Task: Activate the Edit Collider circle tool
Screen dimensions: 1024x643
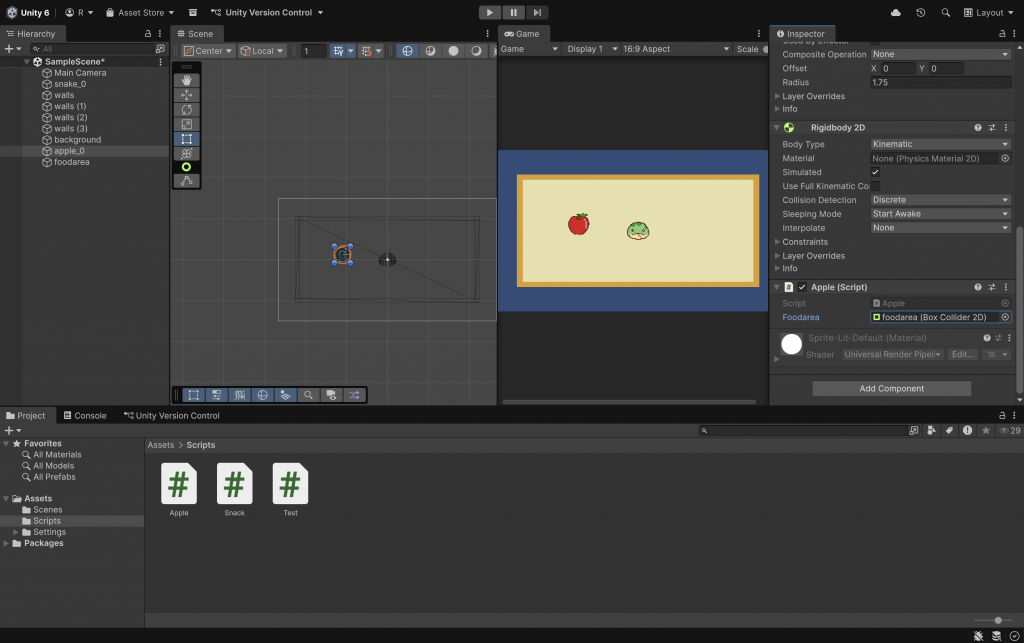Action: pos(187,167)
